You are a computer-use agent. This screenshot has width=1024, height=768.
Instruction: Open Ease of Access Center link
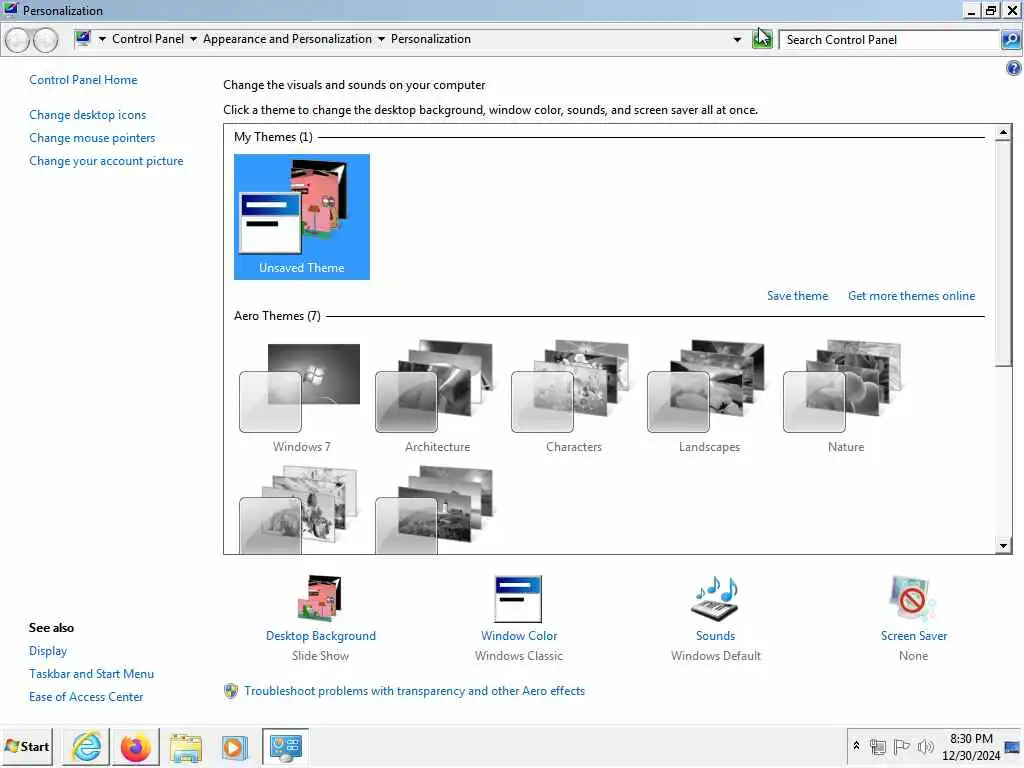click(x=86, y=697)
